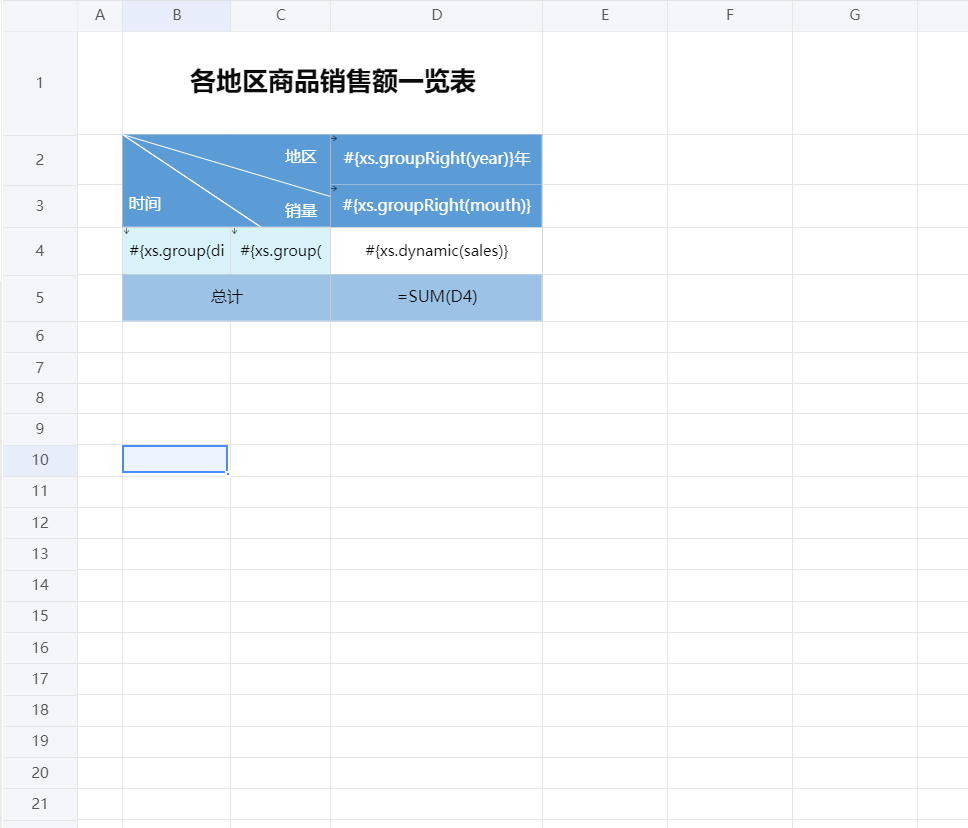The height and width of the screenshot is (828, 968).
Task: Click the 地区 label in header cell
Action: 301,157
